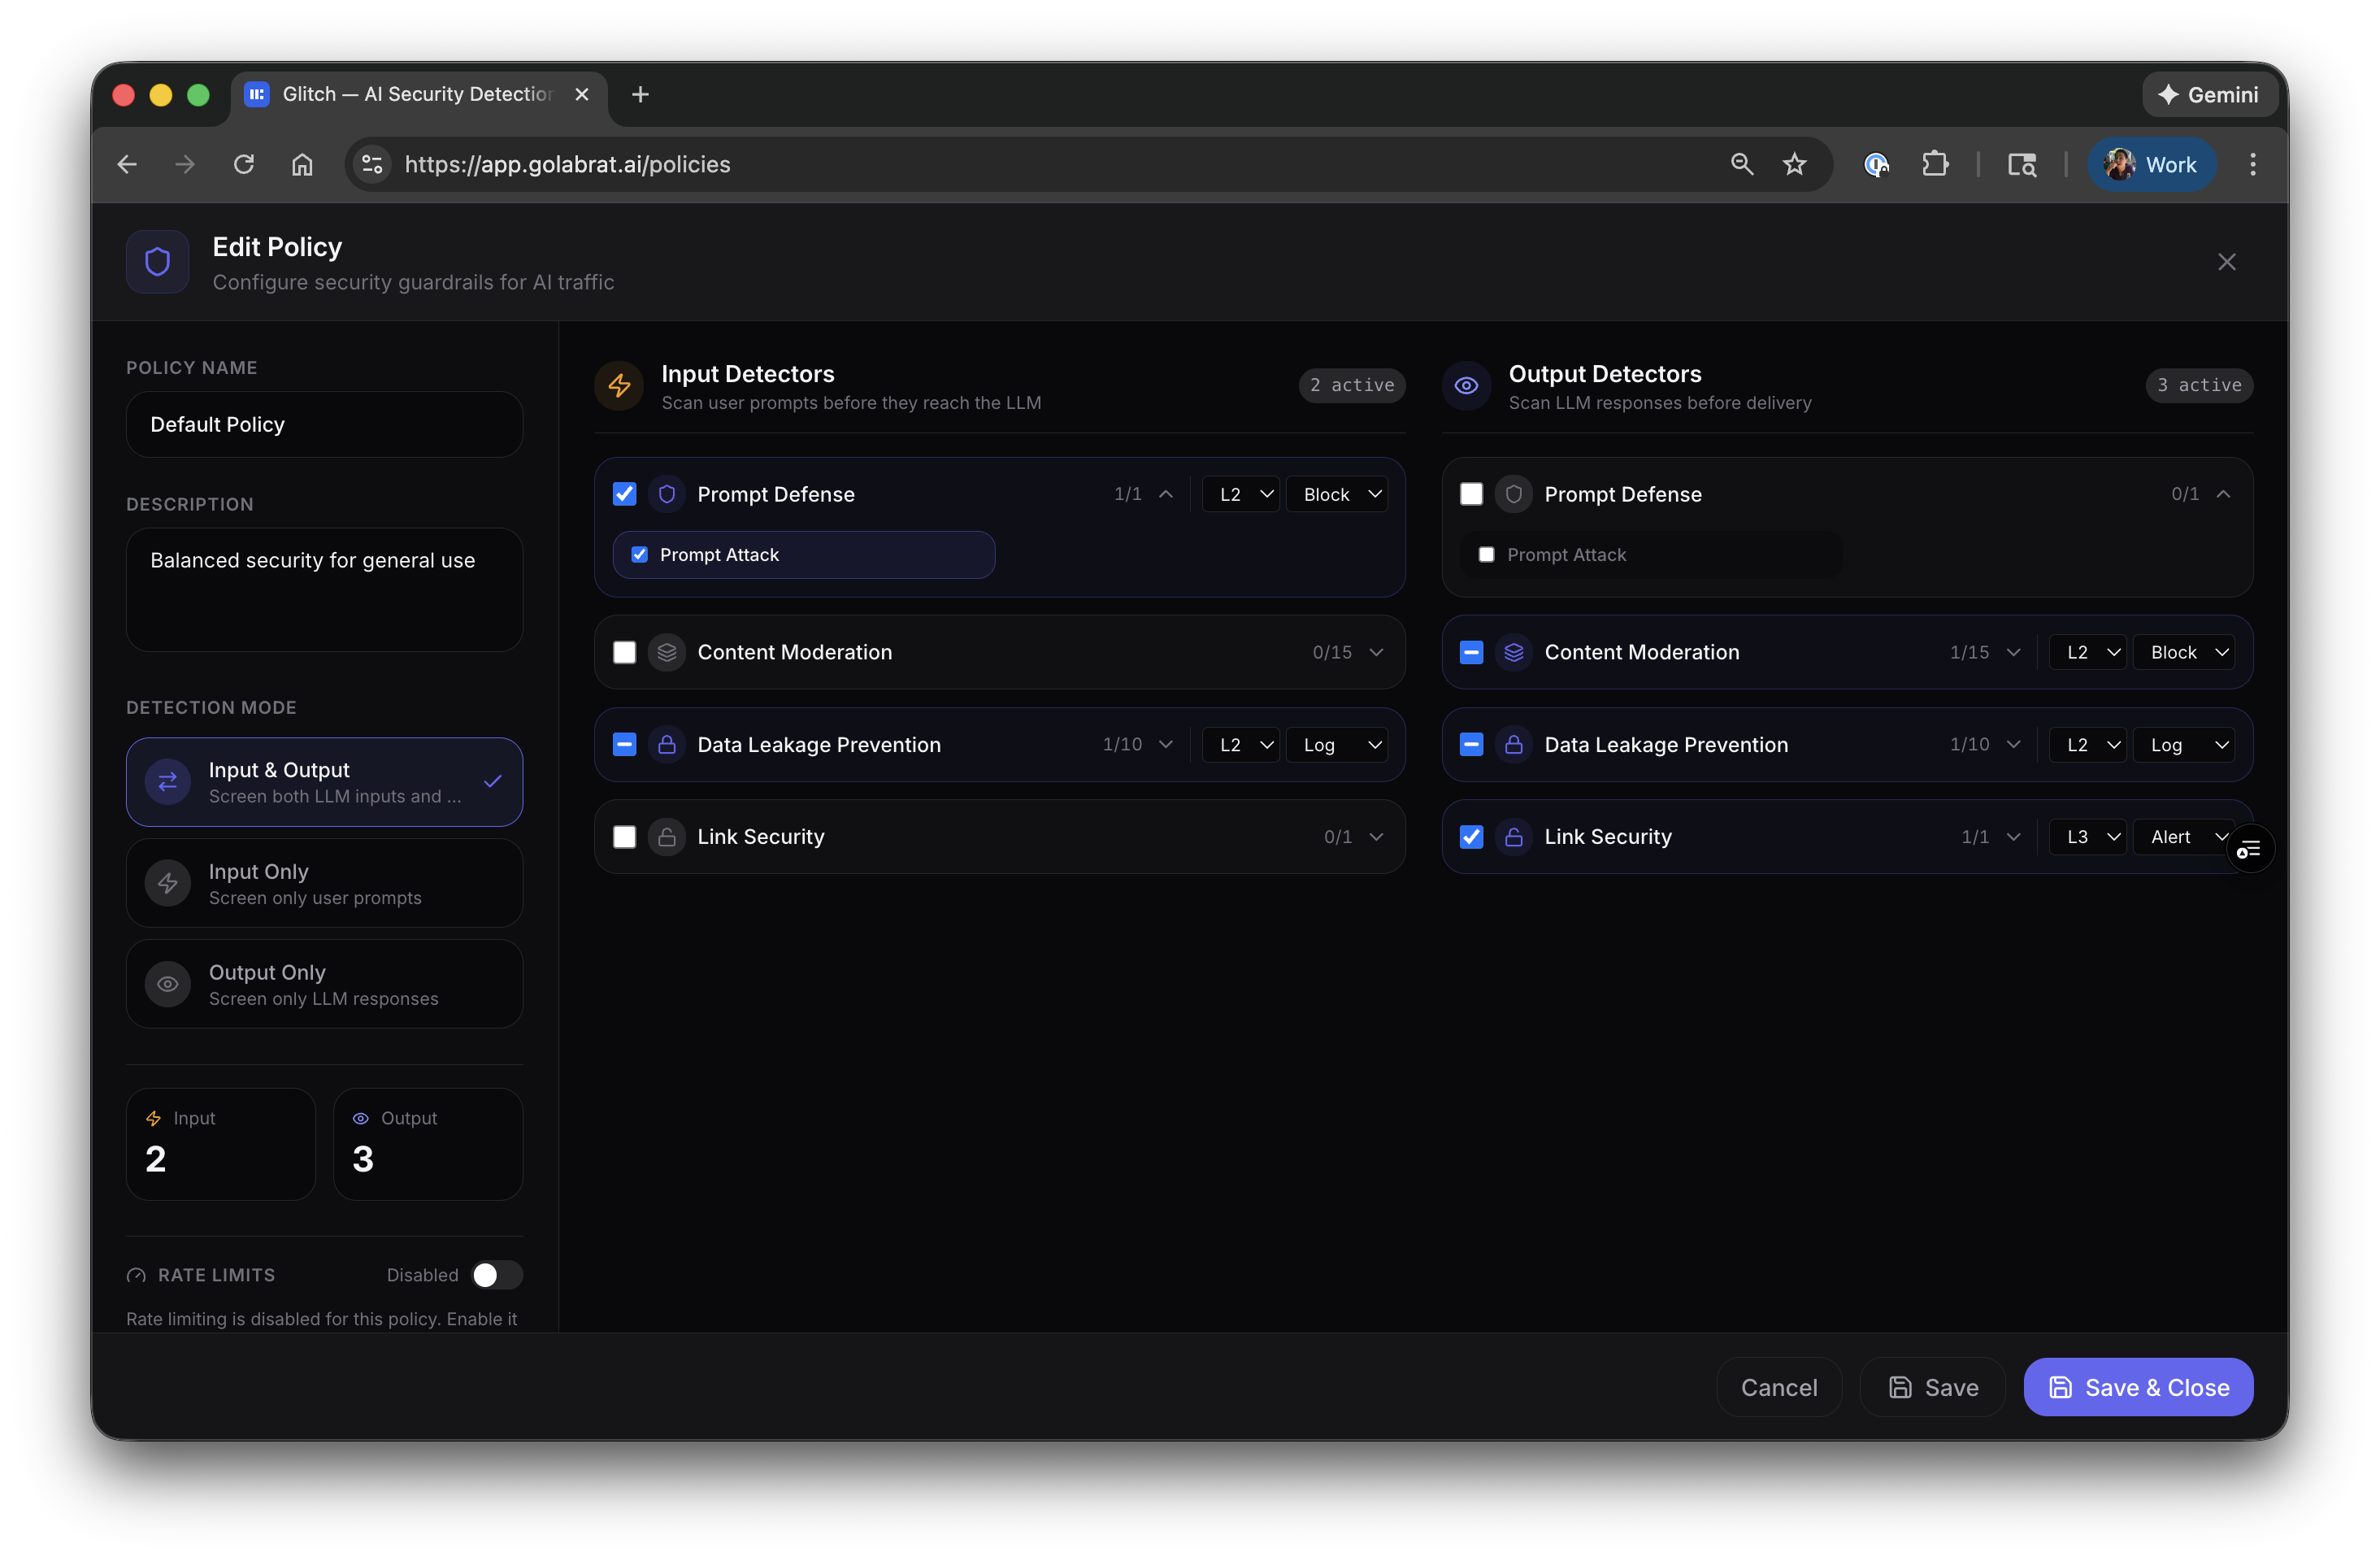This screenshot has height=1561, width=2380.
Task: Click the Link Security lock icon
Action: coord(666,837)
